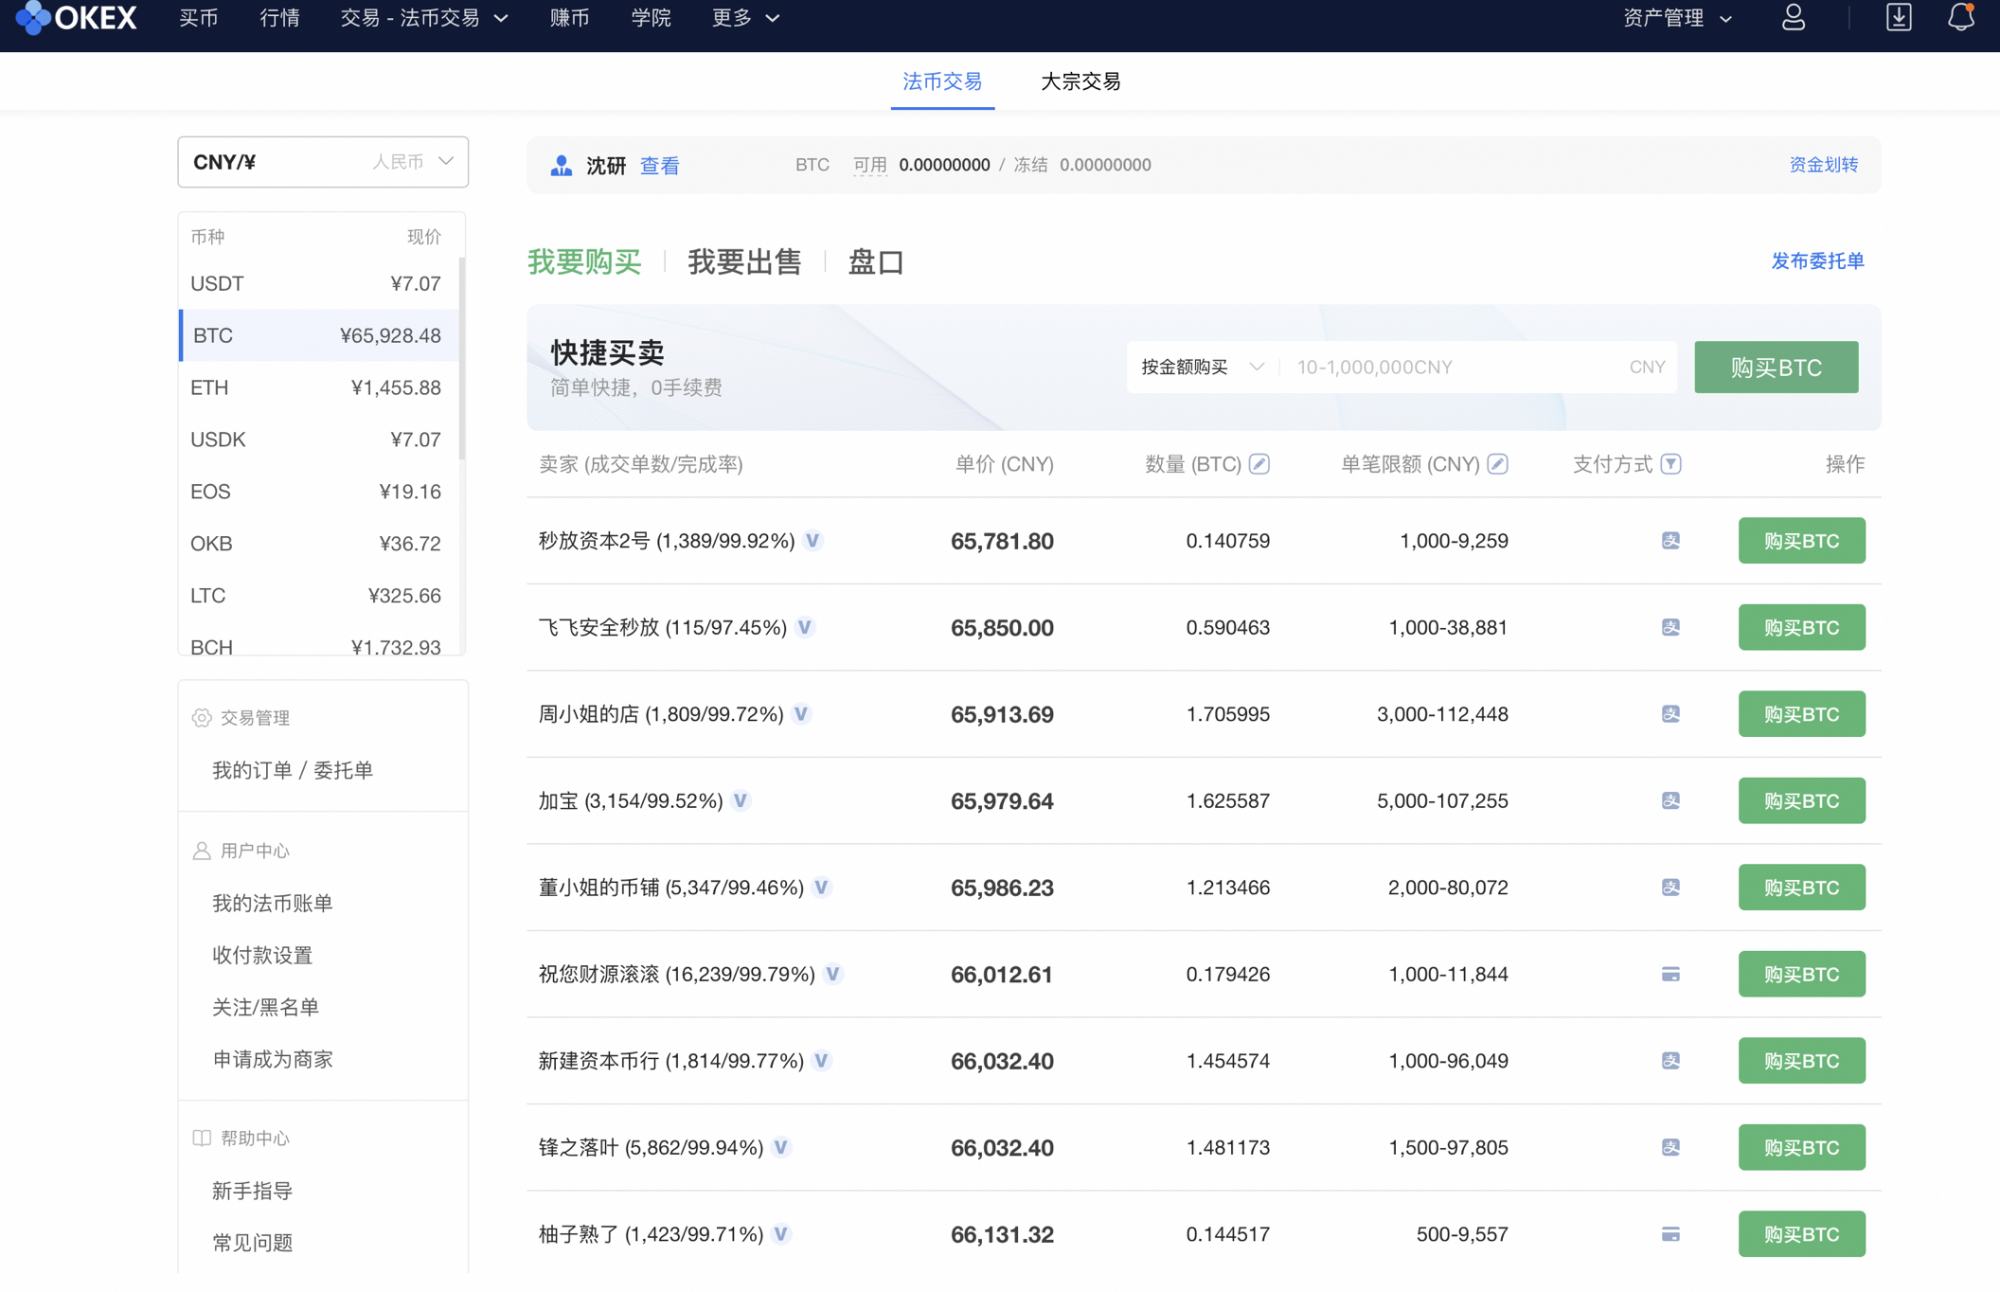This screenshot has width=2000, height=1292.
Task: Buy BTC from seller 柚子熟了
Action: tap(1801, 1234)
